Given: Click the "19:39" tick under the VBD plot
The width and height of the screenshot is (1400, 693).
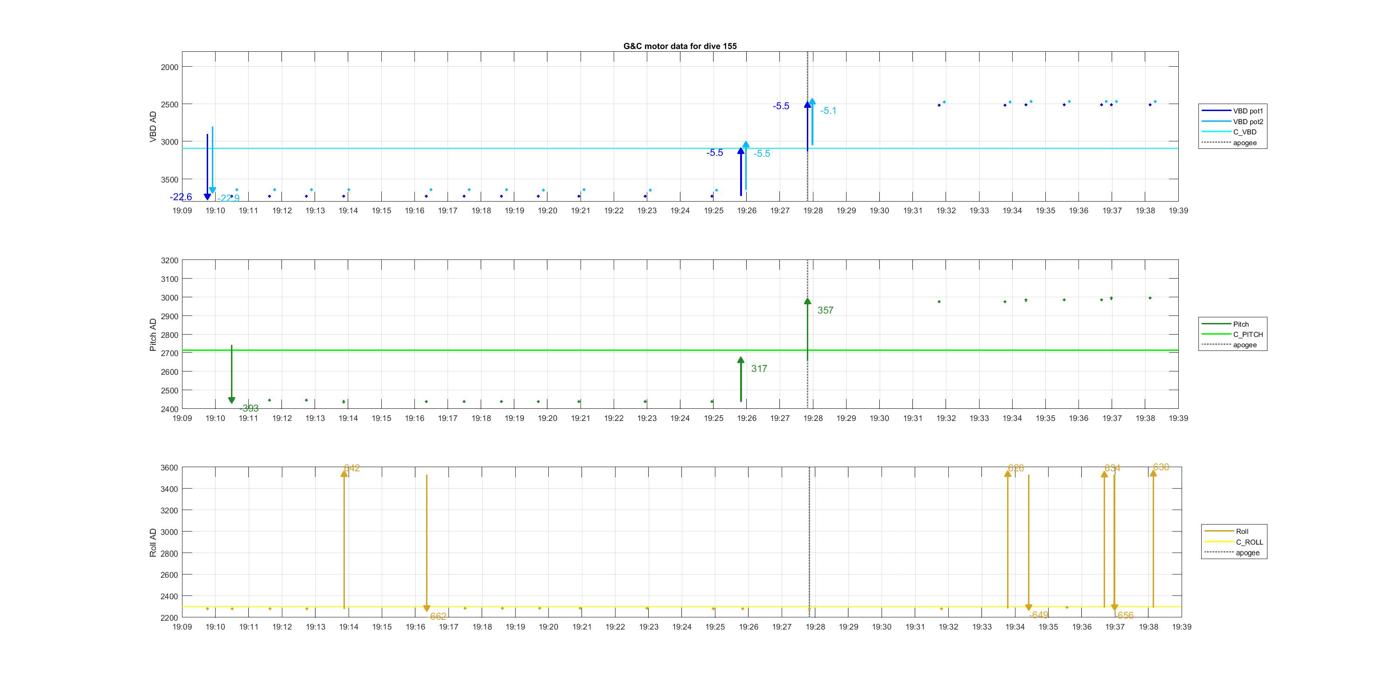Looking at the screenshot, I should tap(1178, 211).
